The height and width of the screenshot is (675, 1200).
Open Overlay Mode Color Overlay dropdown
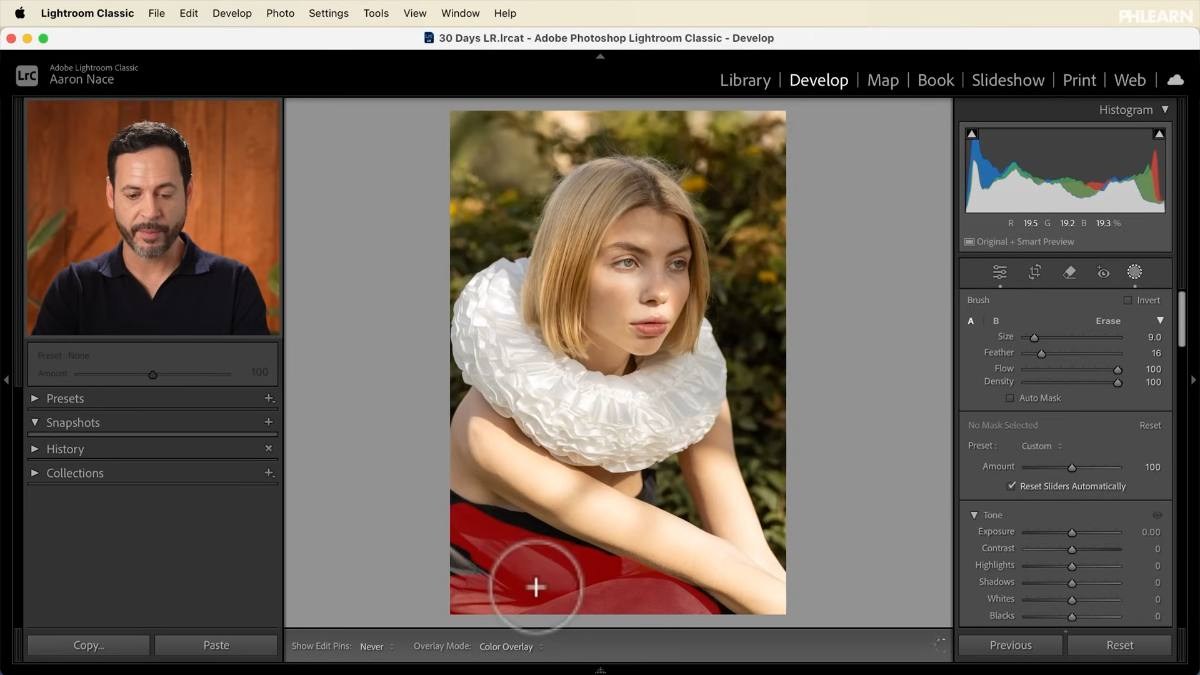pyautogui.click(x=511, y=647)
